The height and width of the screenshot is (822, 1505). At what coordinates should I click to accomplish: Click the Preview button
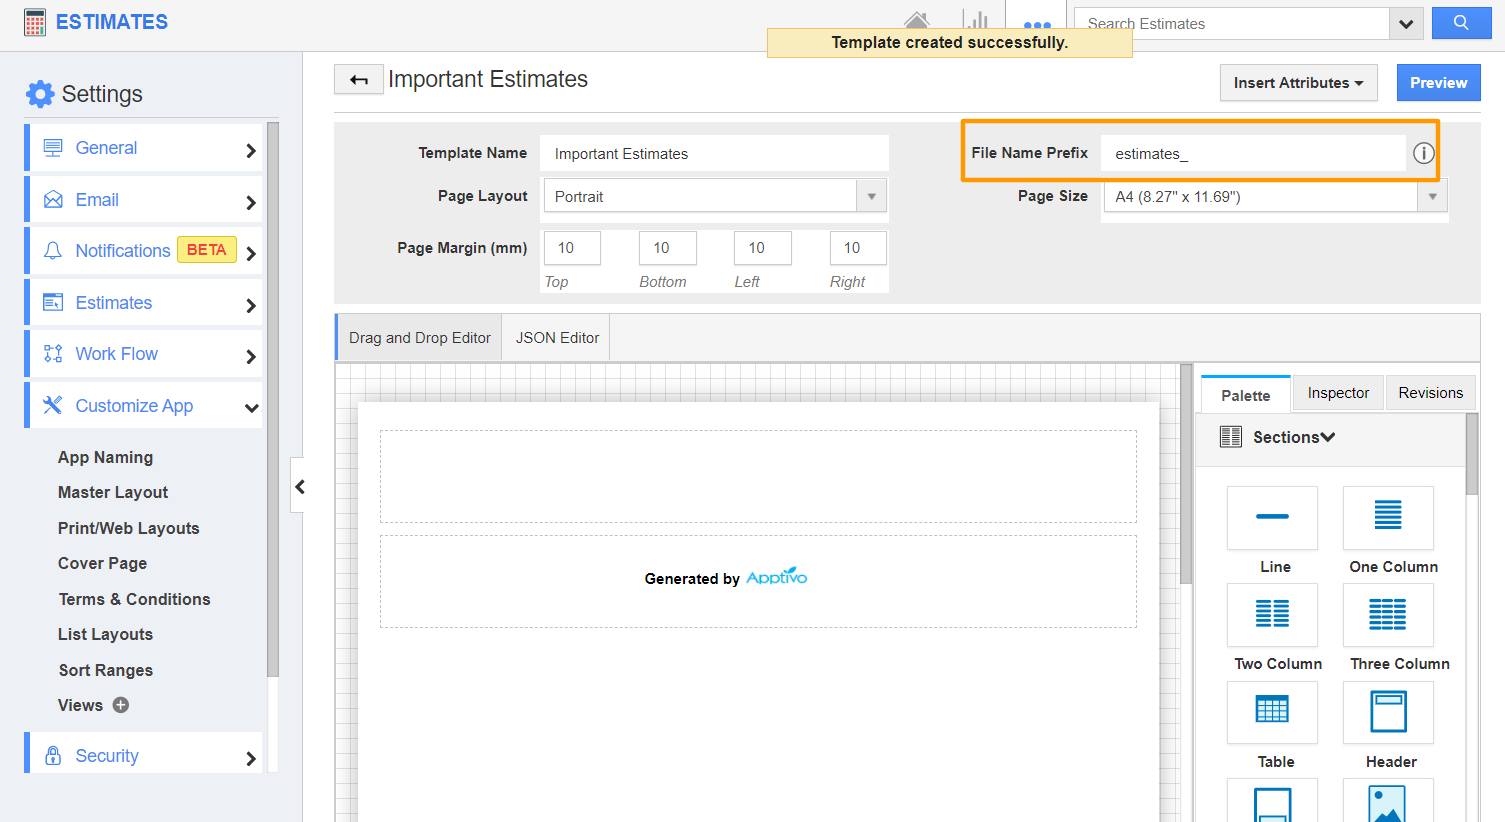pos(1438,82)
